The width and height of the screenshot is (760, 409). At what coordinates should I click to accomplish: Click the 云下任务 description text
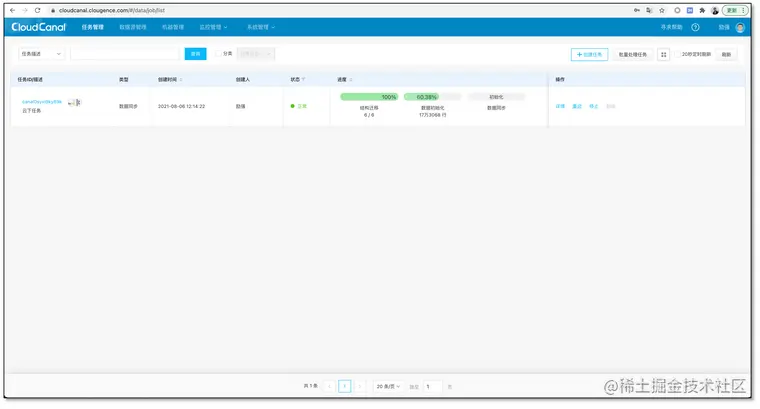pos(32,111)
